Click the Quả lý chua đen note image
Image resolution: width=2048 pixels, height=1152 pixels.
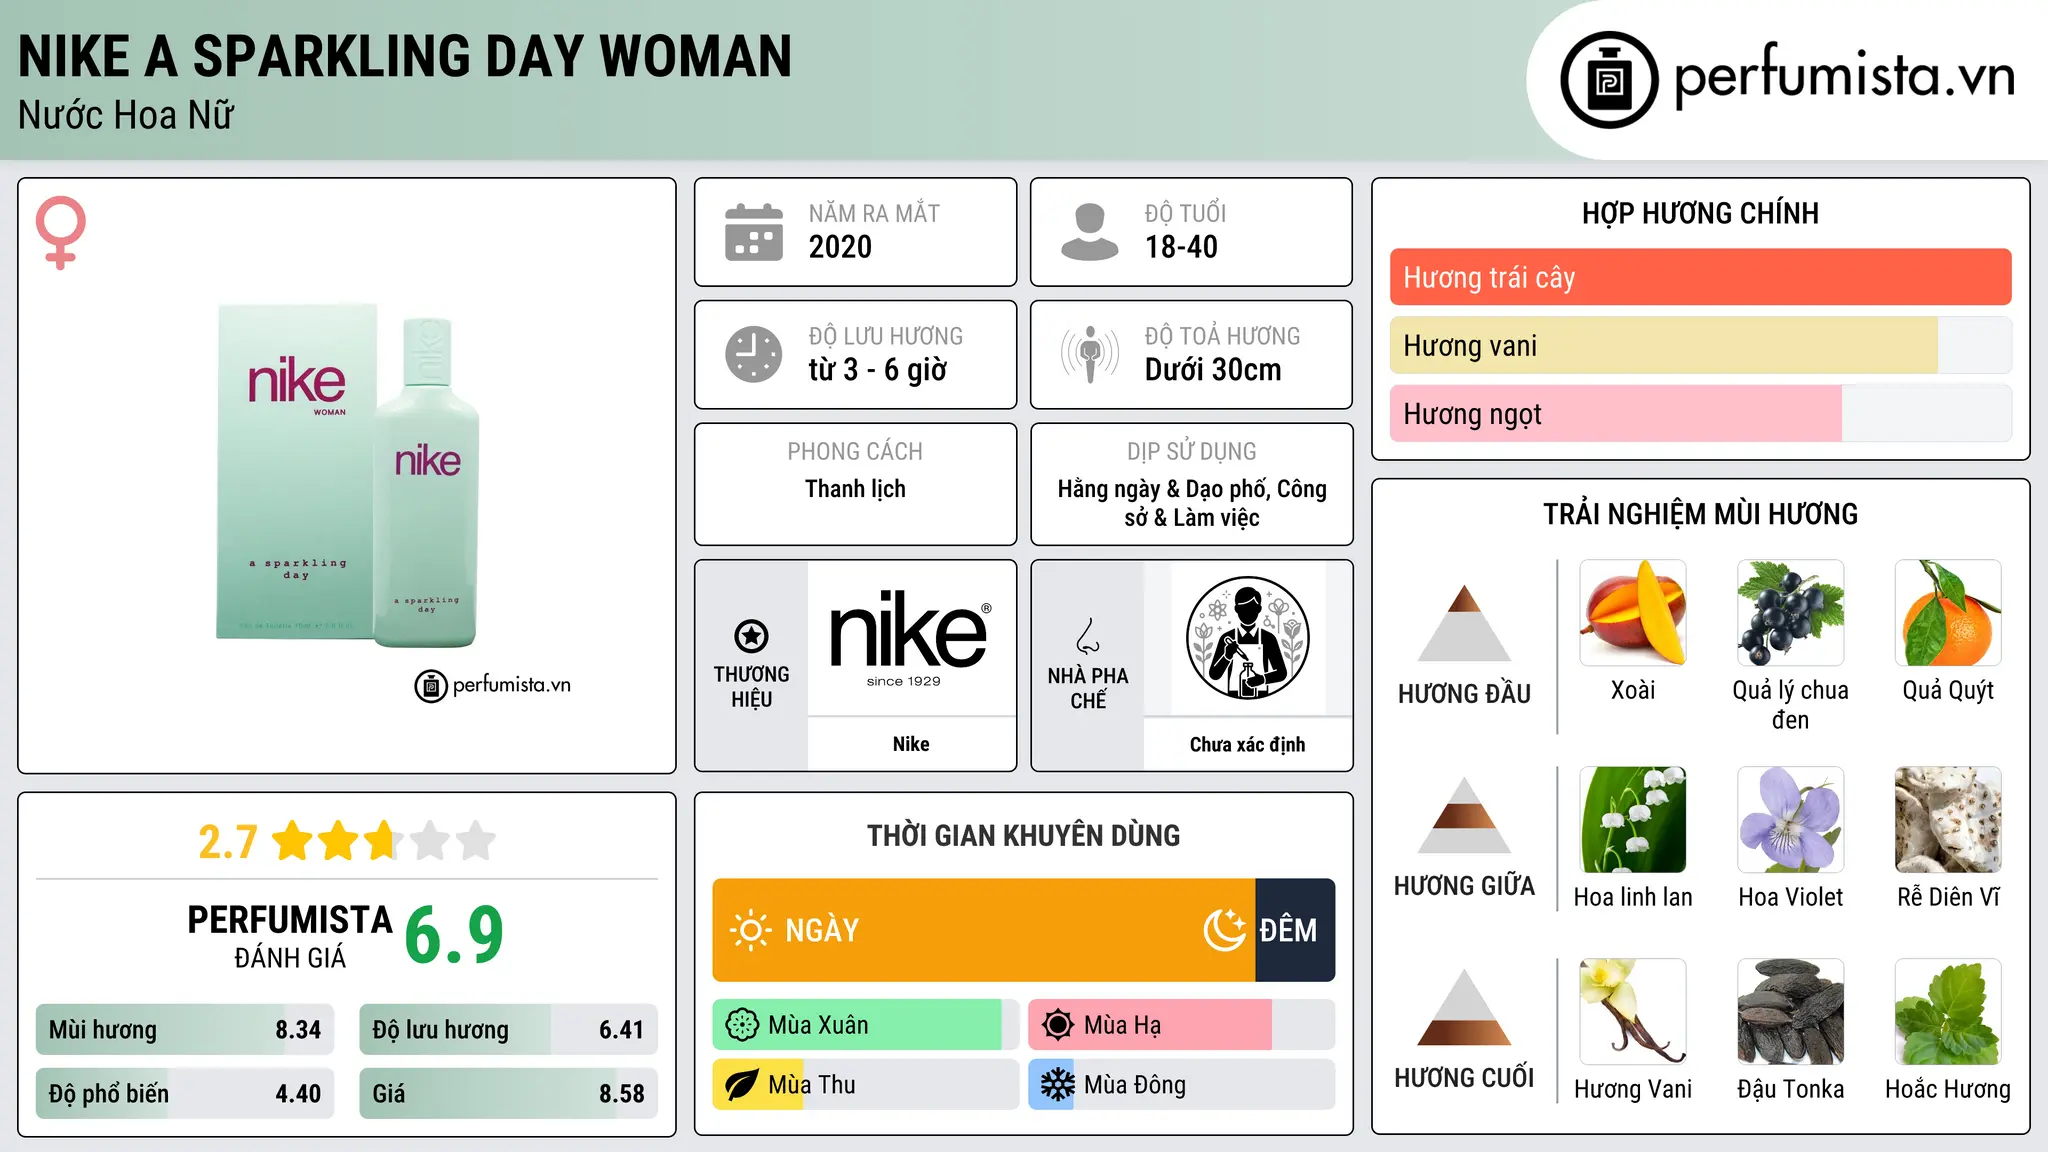tap(1790, 613)
